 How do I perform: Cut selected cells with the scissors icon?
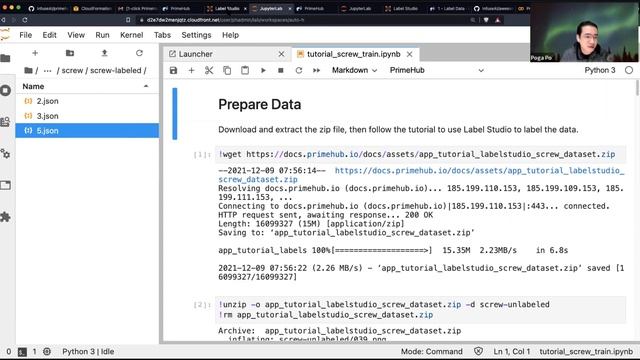(209, 70)
